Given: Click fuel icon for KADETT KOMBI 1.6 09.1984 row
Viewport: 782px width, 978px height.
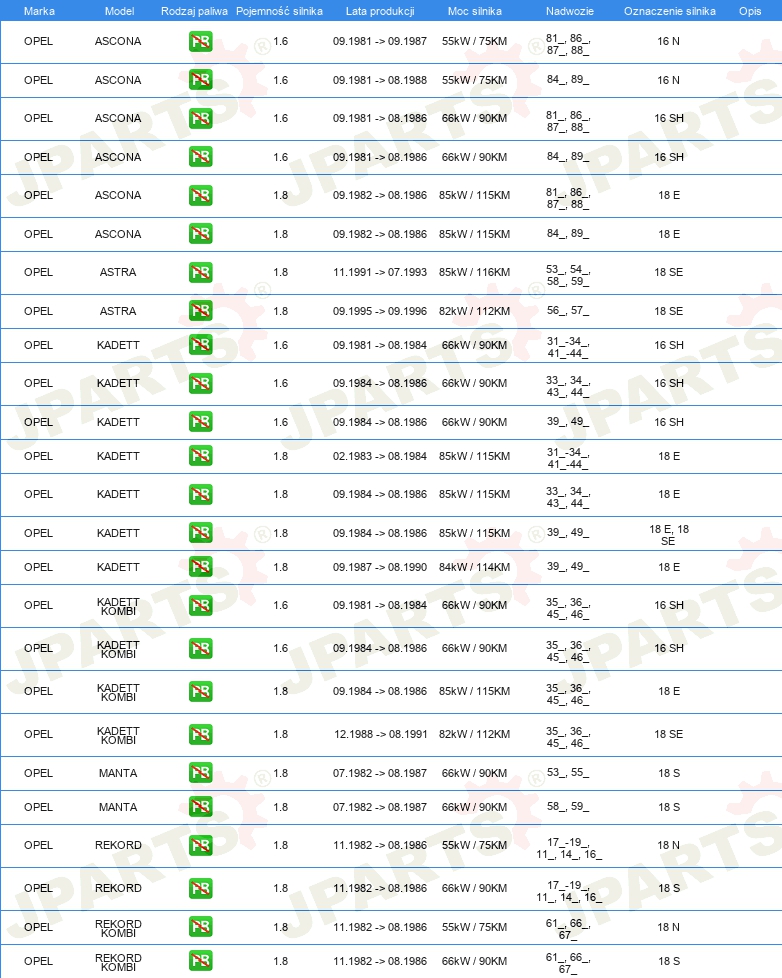Looking at the screenshot, I should (x=200, y=649).
